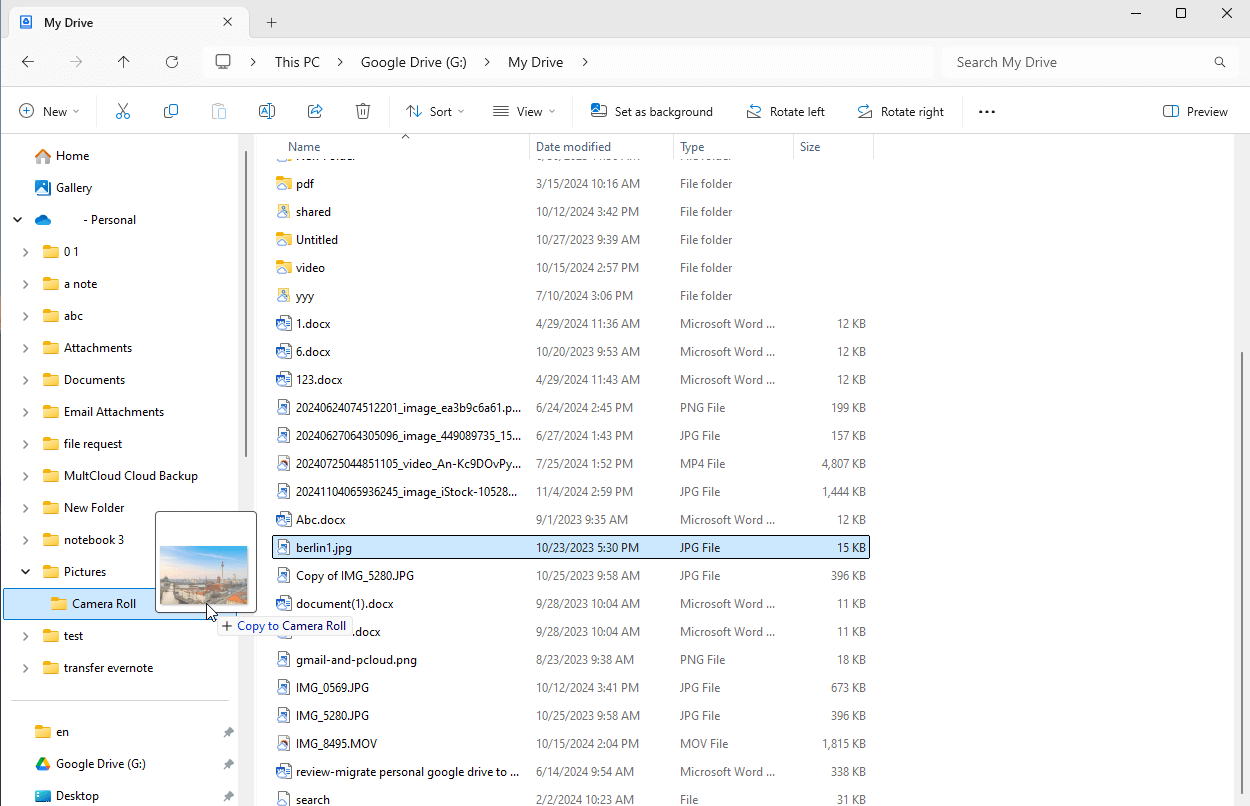The height and width of the screenshot is (806, 1250).
Task: Navigate back with the back arrow
Action: (28, 62)
